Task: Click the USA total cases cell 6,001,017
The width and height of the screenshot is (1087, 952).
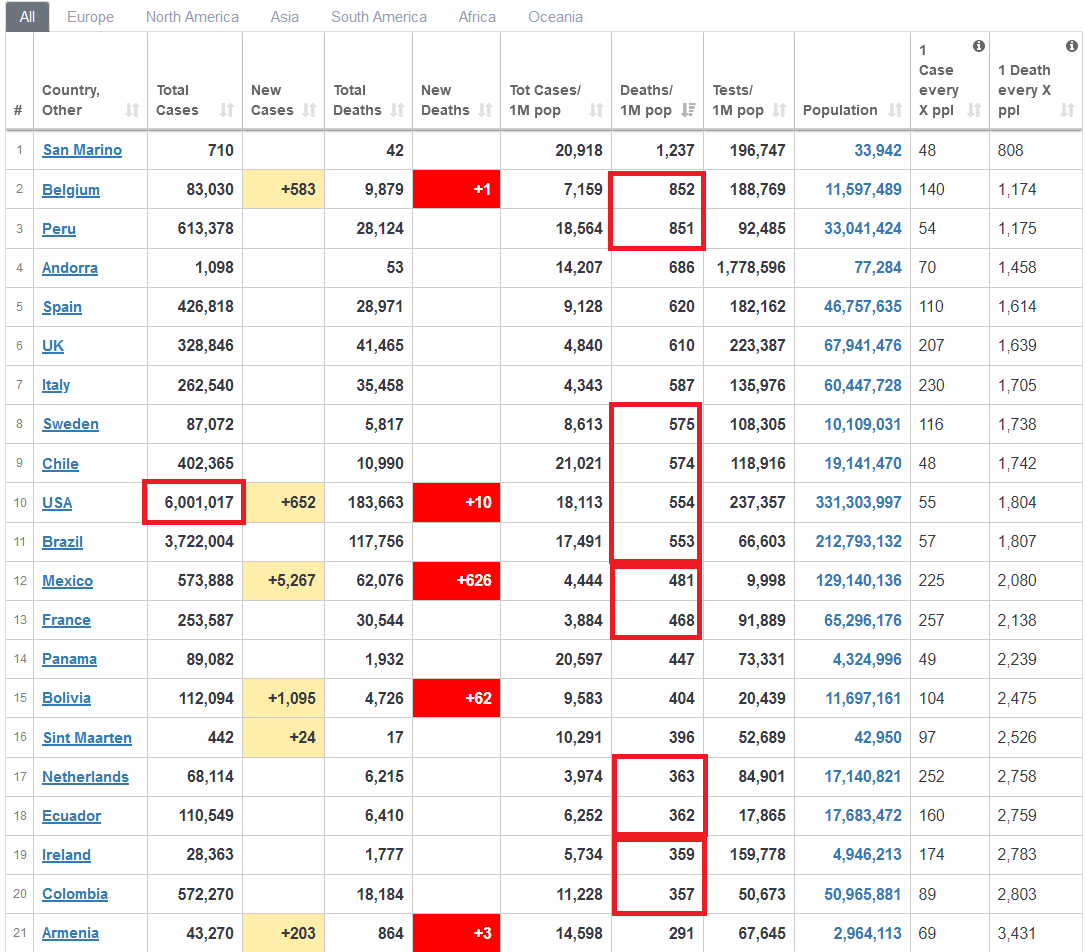Action: tap(194, 502)
